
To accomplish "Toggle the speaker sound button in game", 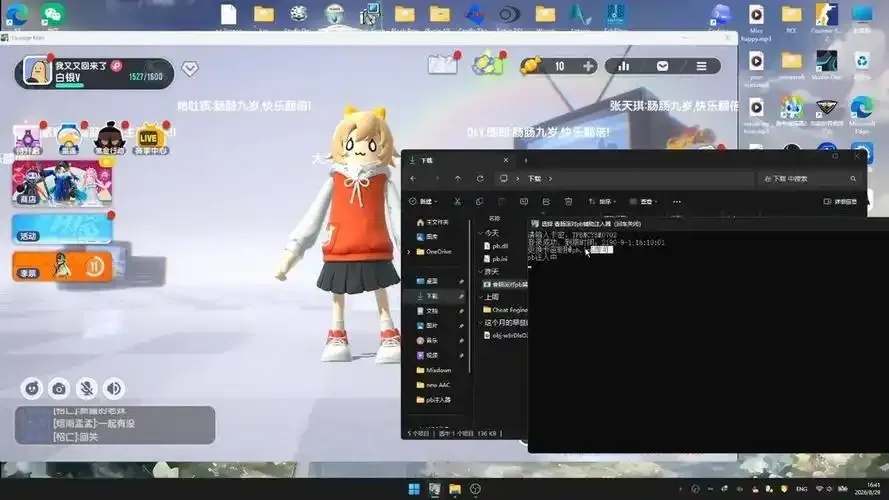I will pos(114,388).
